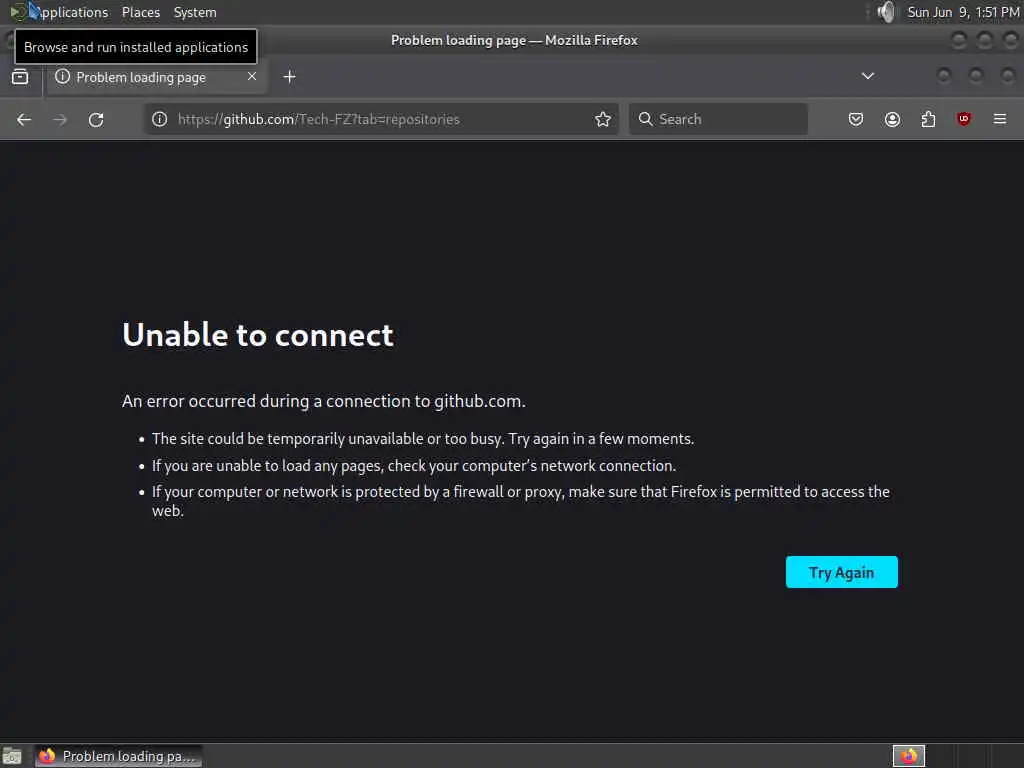Reload the current page
This screenshot has height=768, width=1024.
96,120
